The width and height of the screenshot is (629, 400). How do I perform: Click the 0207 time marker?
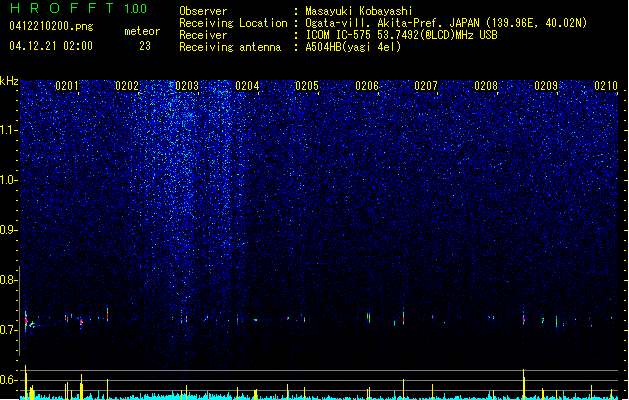(426, 85)
